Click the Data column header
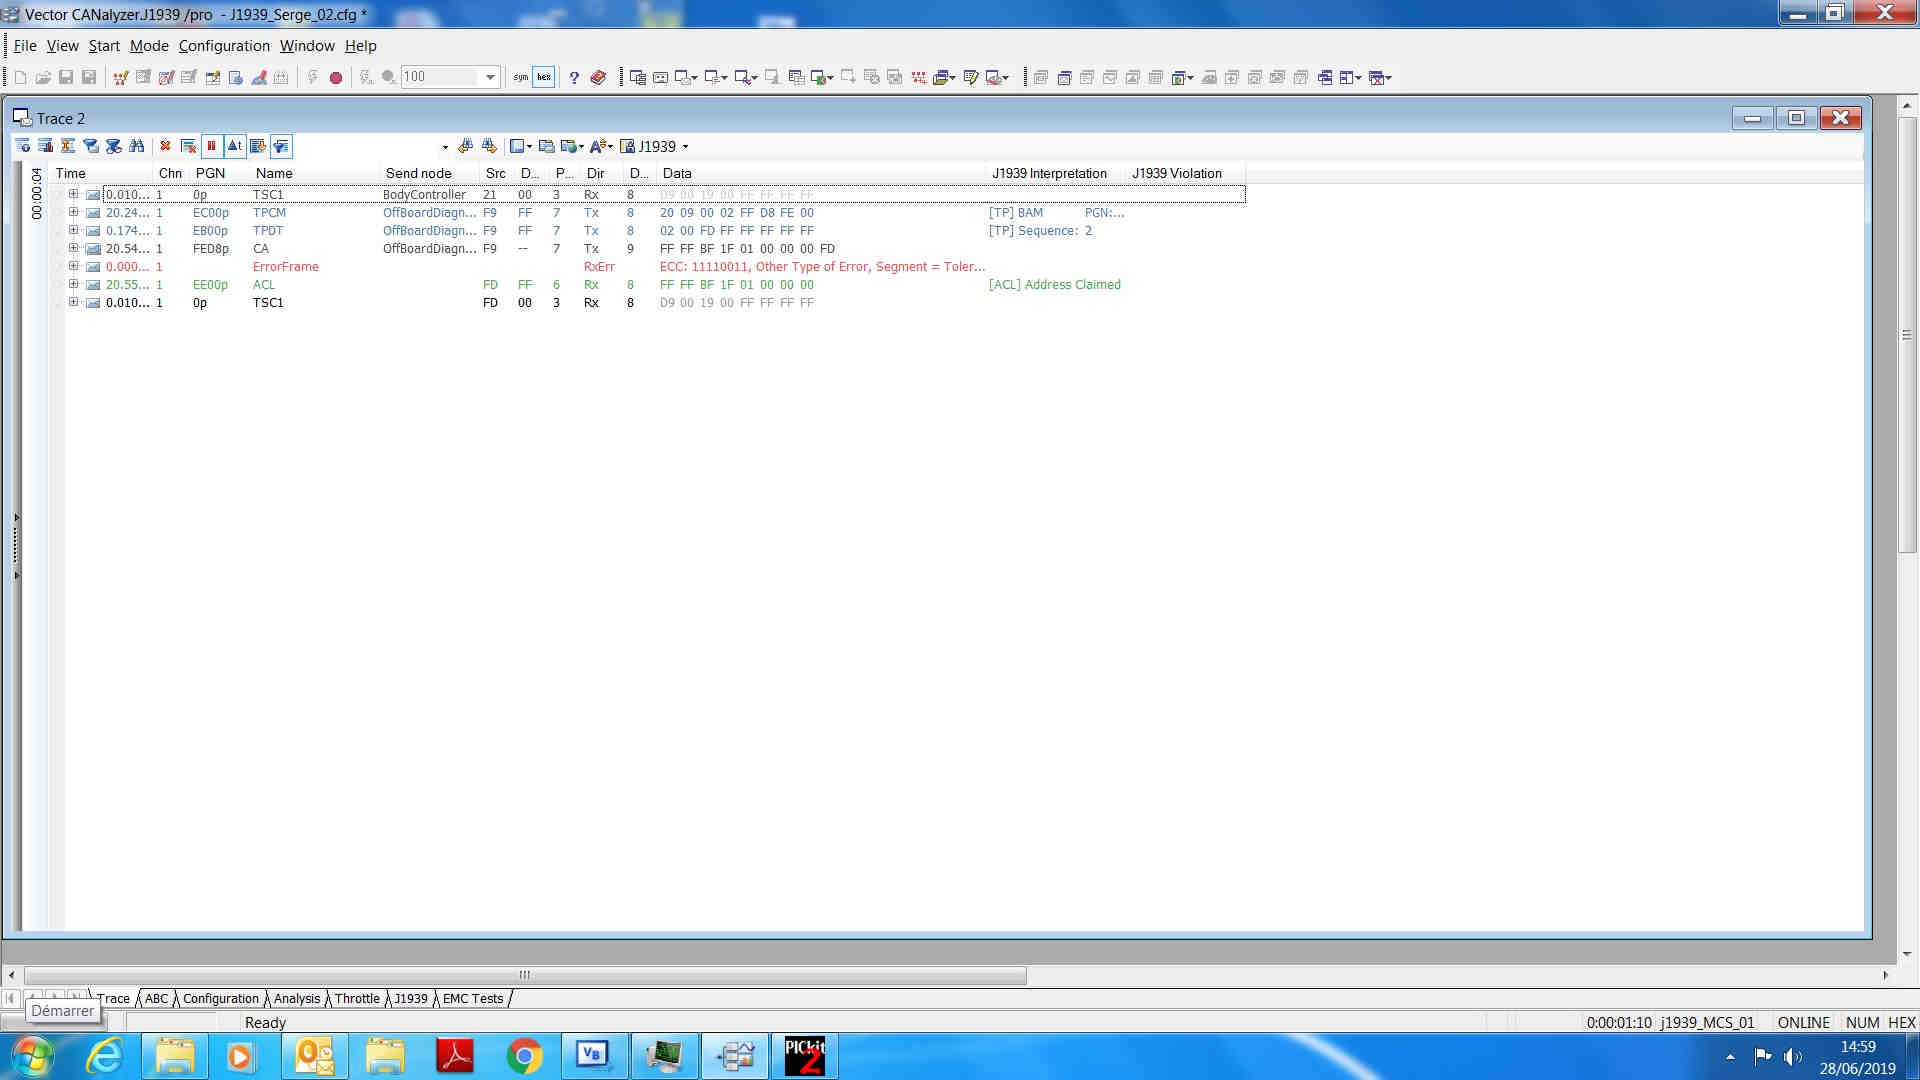 [820, 173]
